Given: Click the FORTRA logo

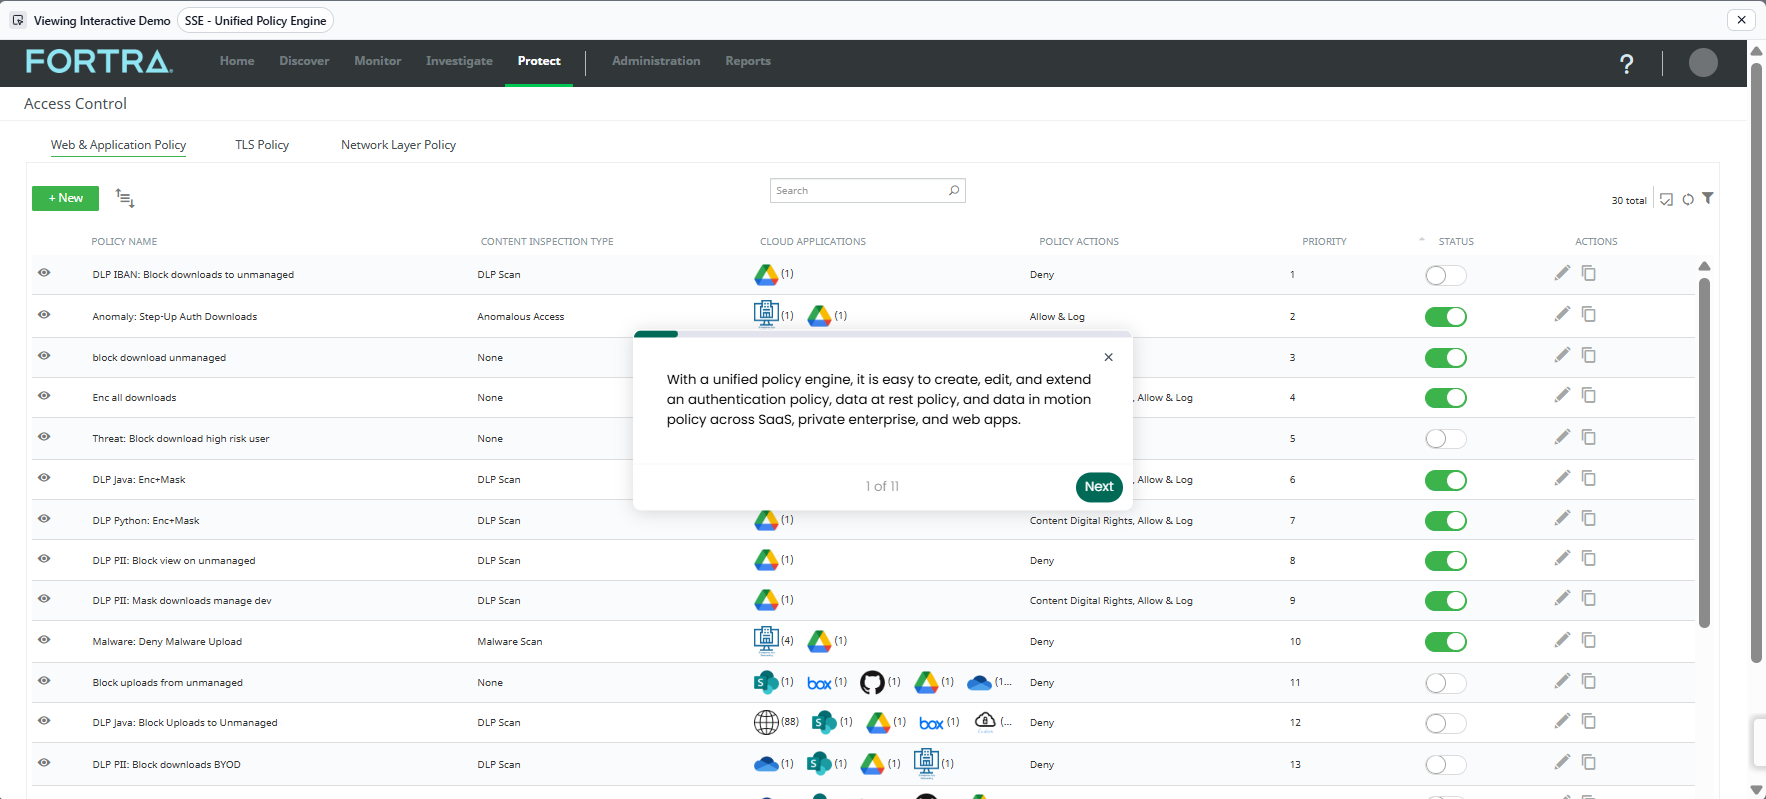Looking at the screenshot, I should pos(99,62).
